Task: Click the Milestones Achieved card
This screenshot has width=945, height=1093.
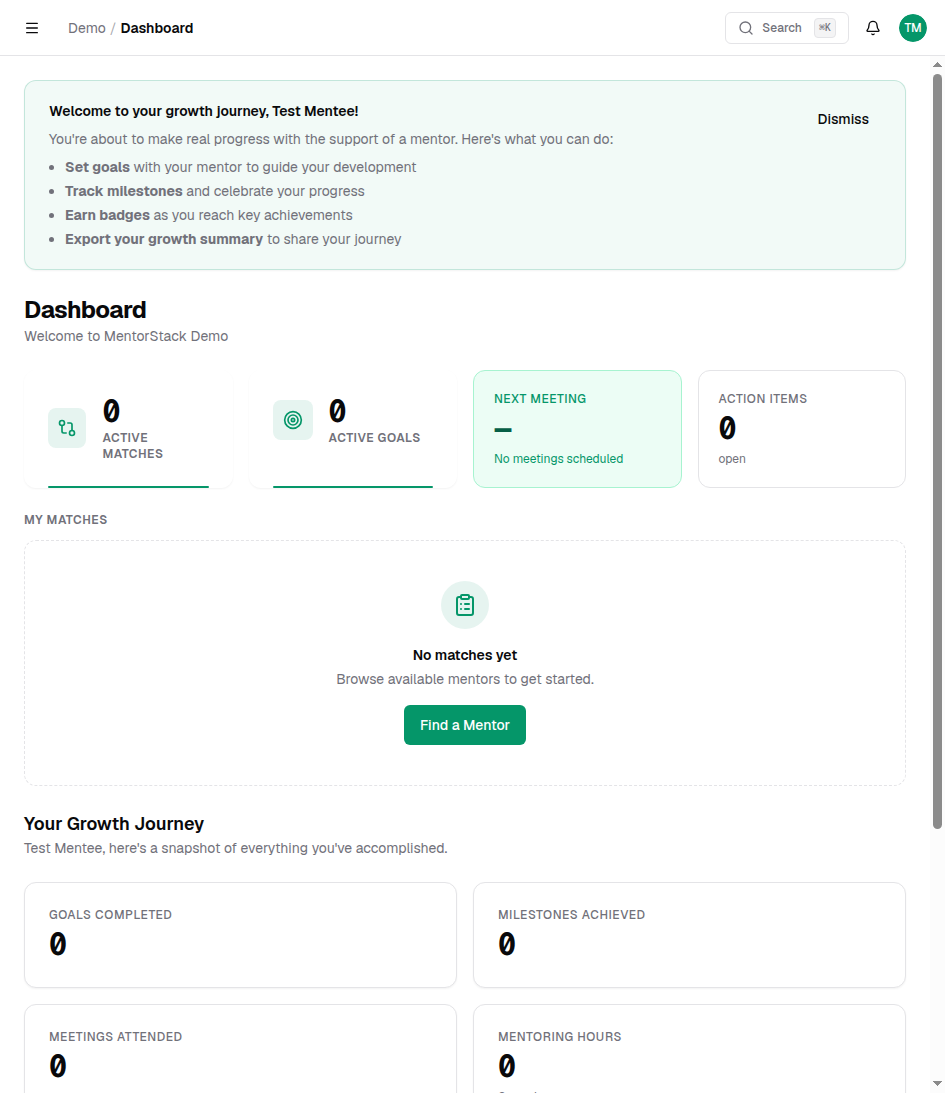Action: pos(688,934)
